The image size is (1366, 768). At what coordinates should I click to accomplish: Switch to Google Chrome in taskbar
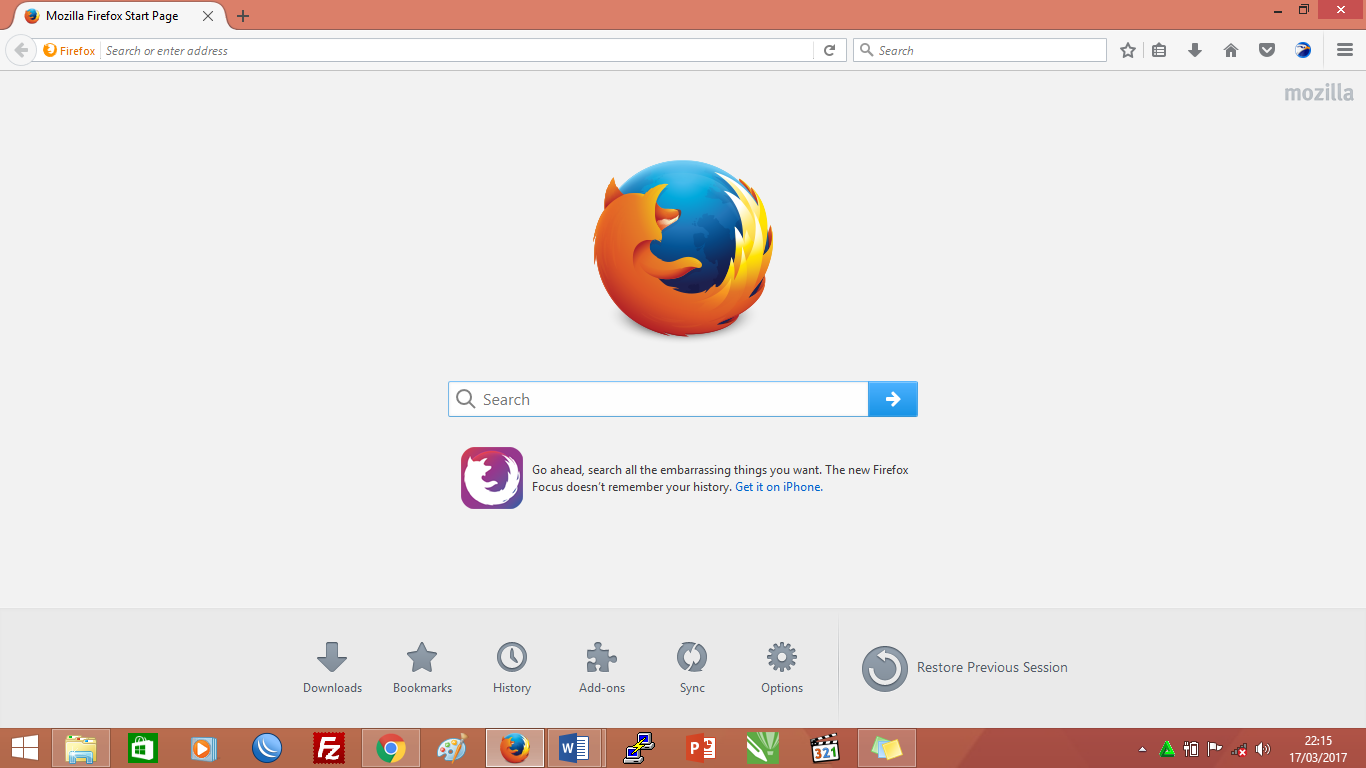click(391, 748)
